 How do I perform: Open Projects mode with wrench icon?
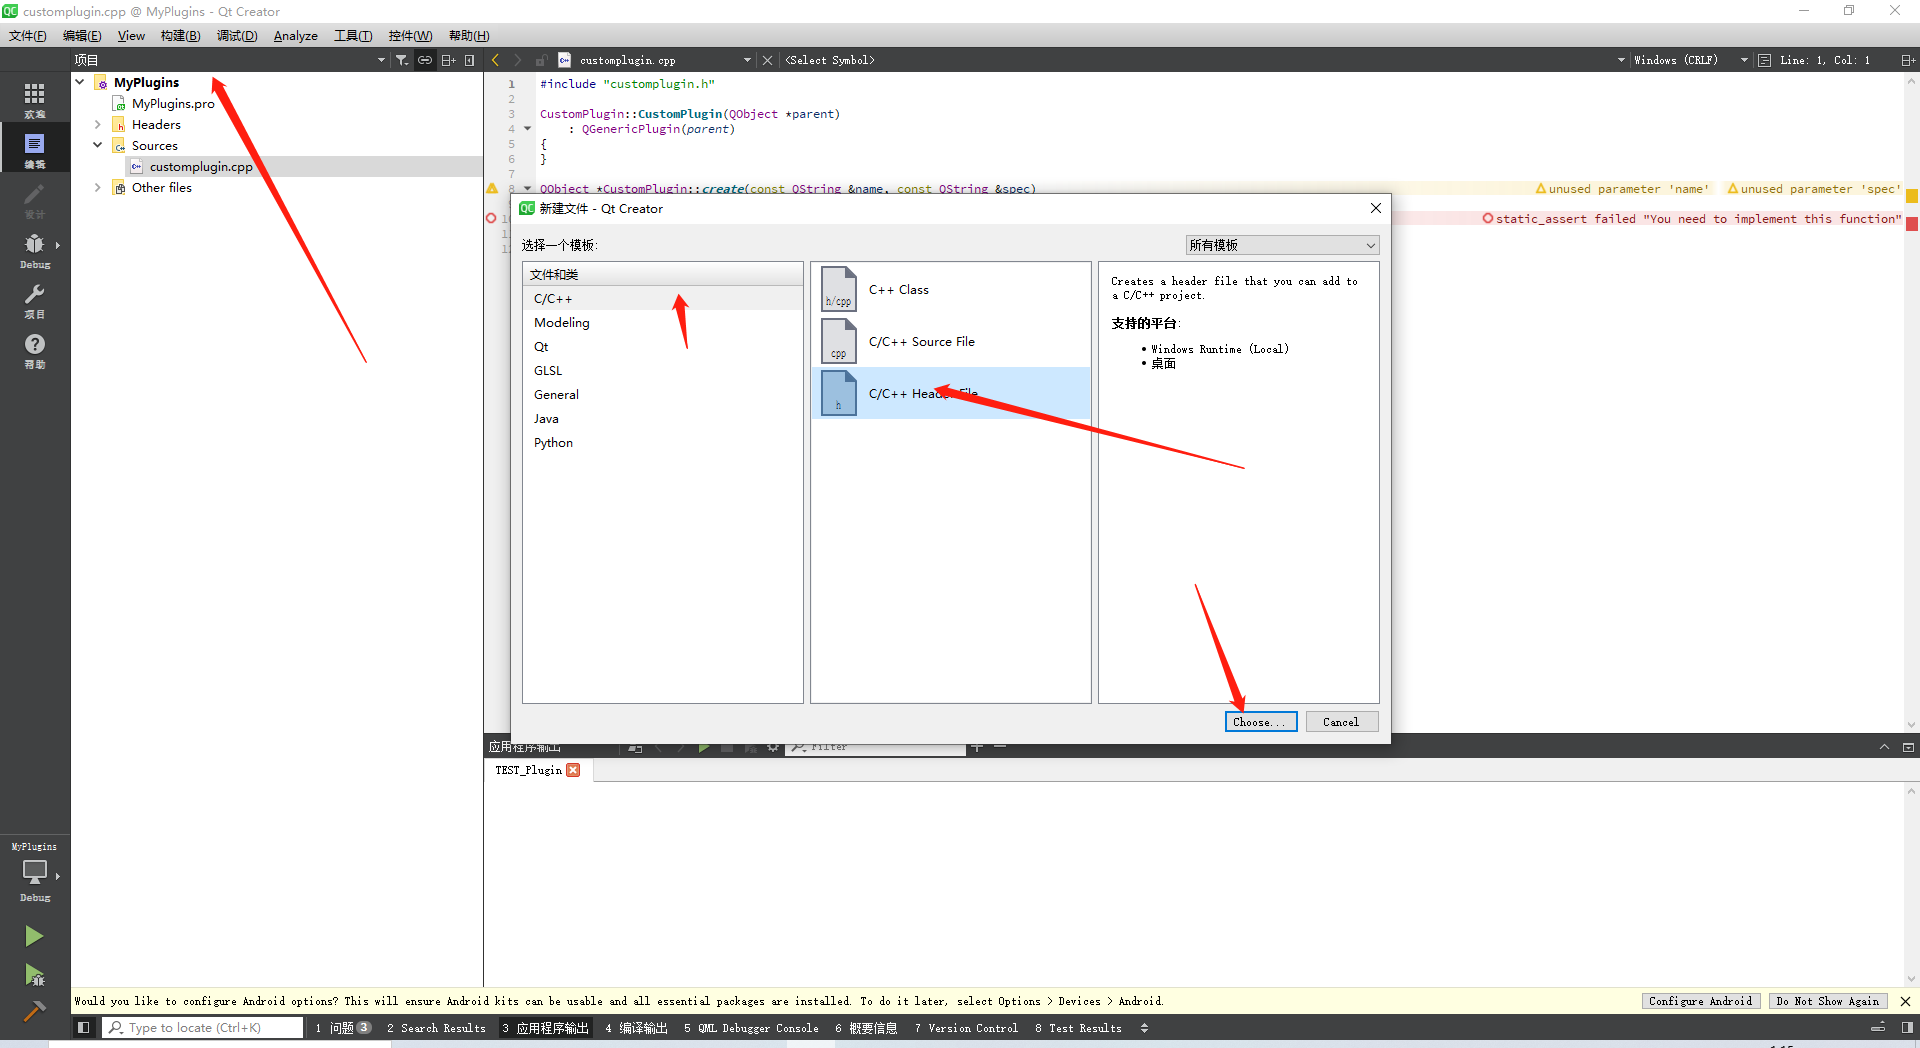34,299
